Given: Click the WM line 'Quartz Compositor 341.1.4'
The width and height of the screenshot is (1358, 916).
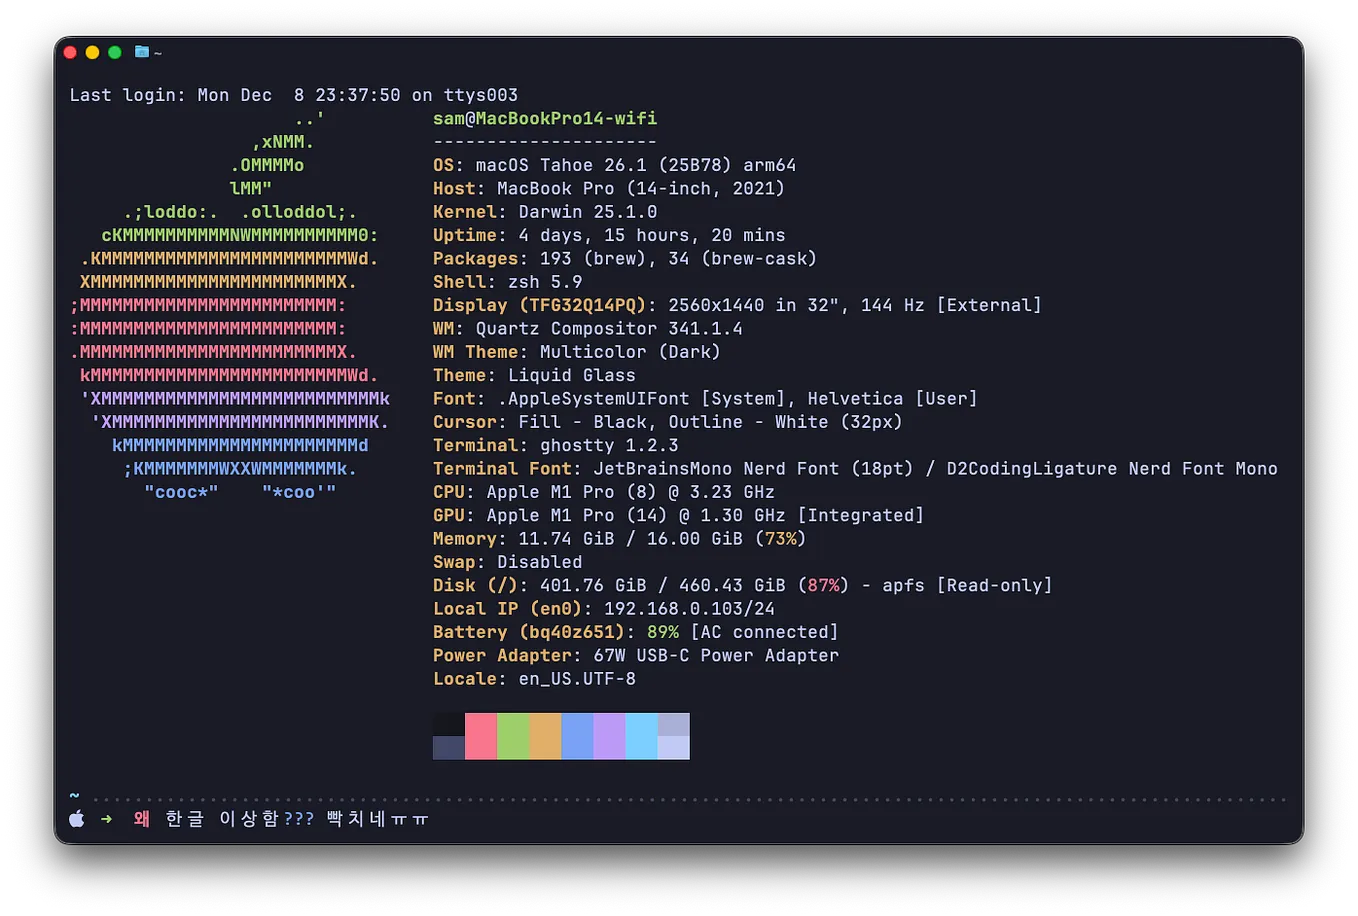Looking at the screenshot, I should 588,328.
